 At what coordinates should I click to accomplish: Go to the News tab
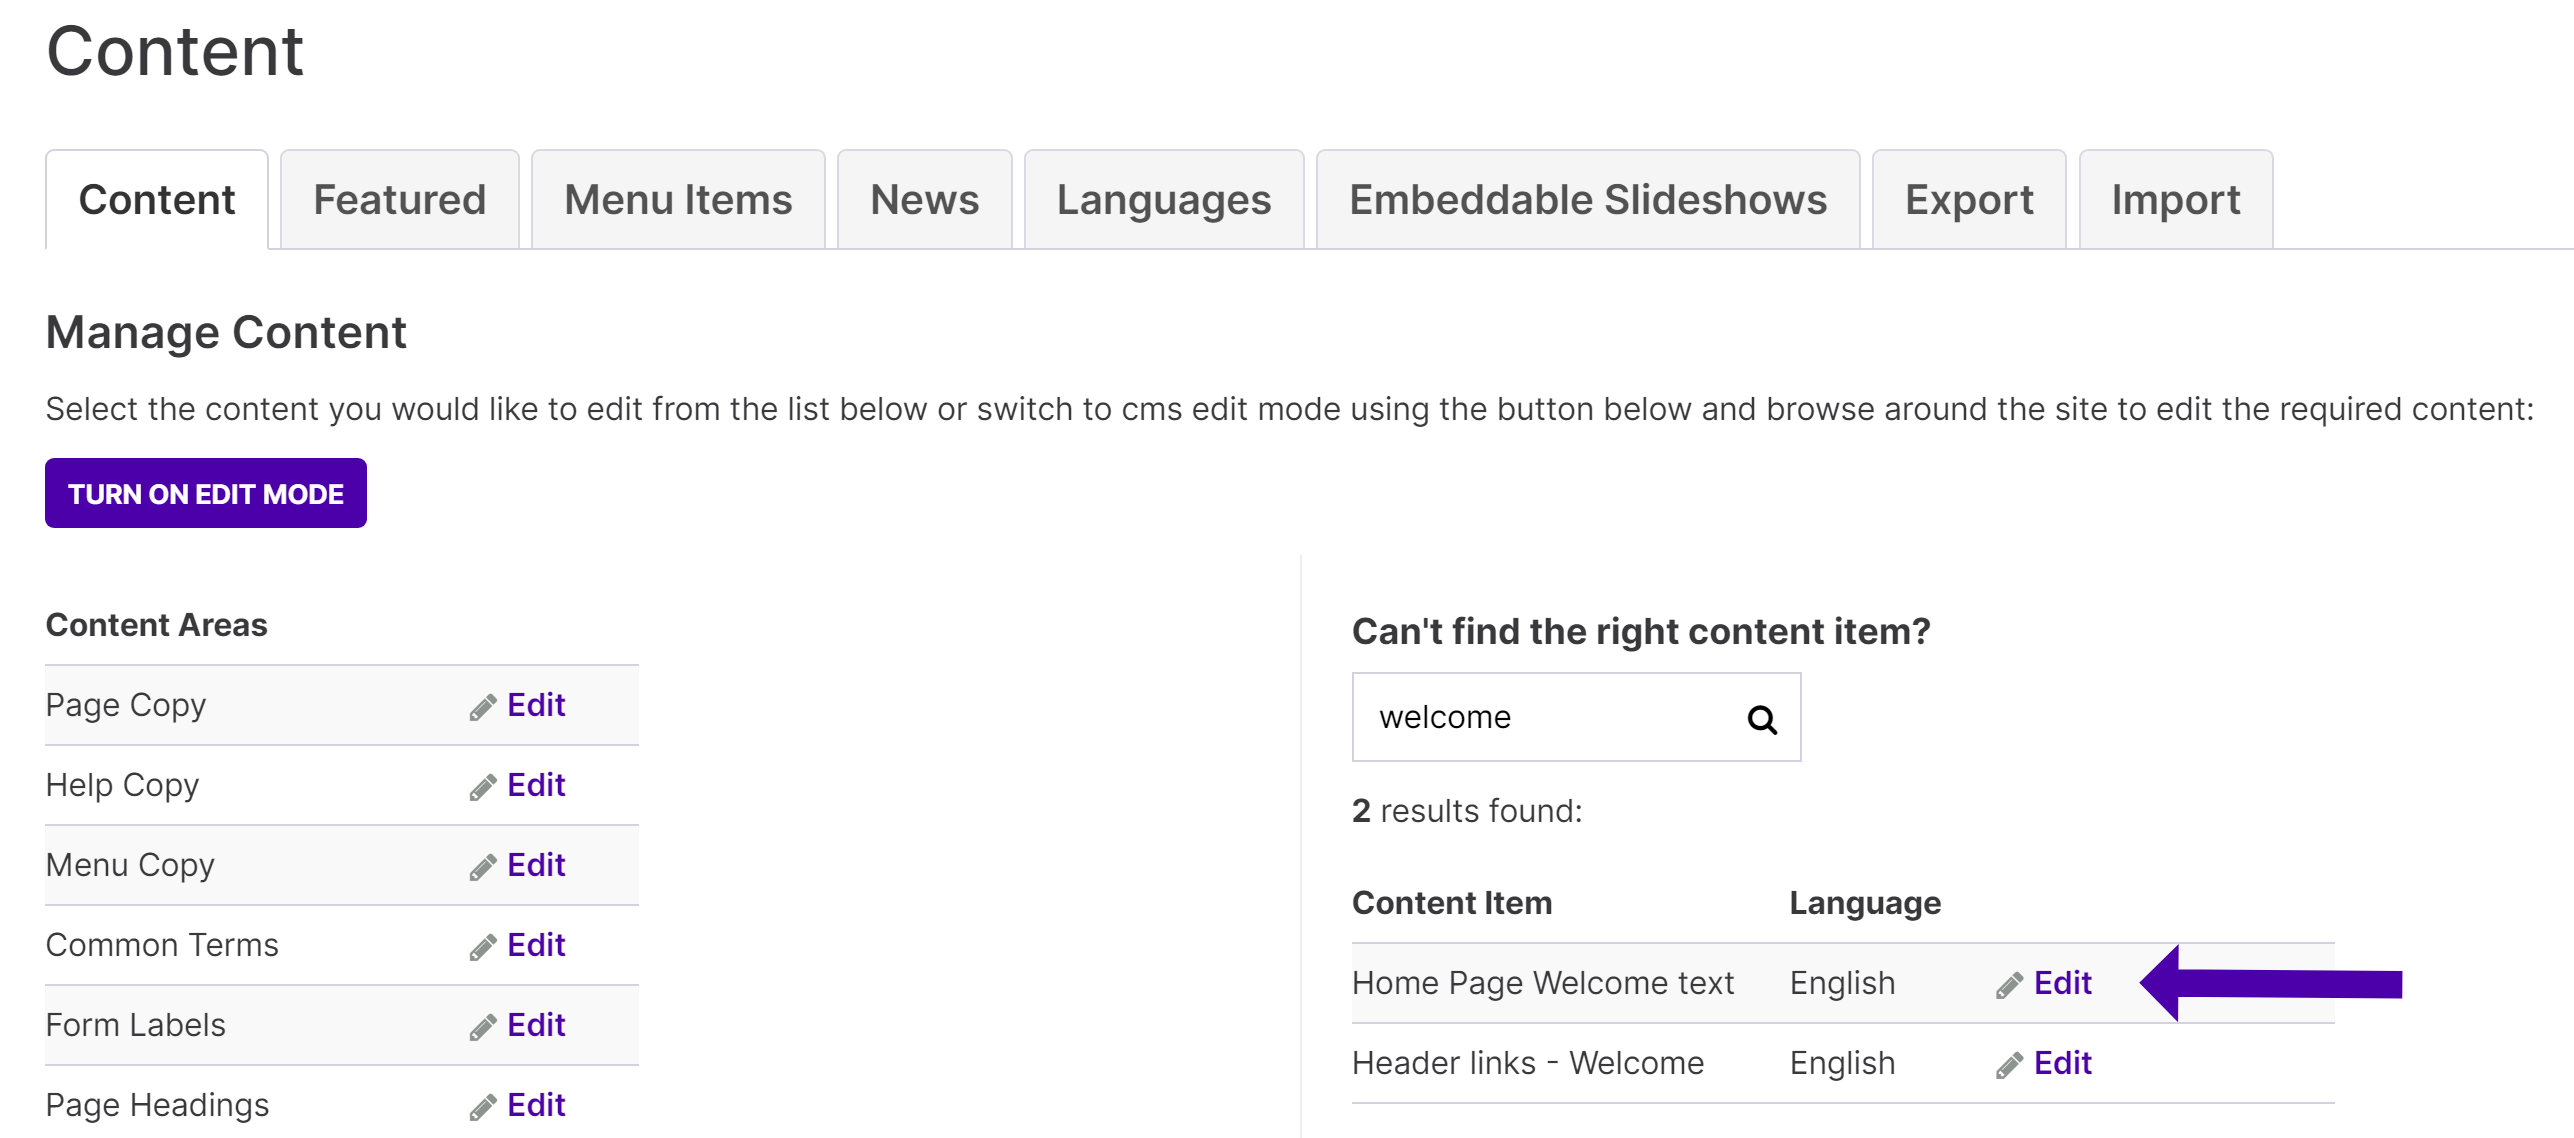925,200
